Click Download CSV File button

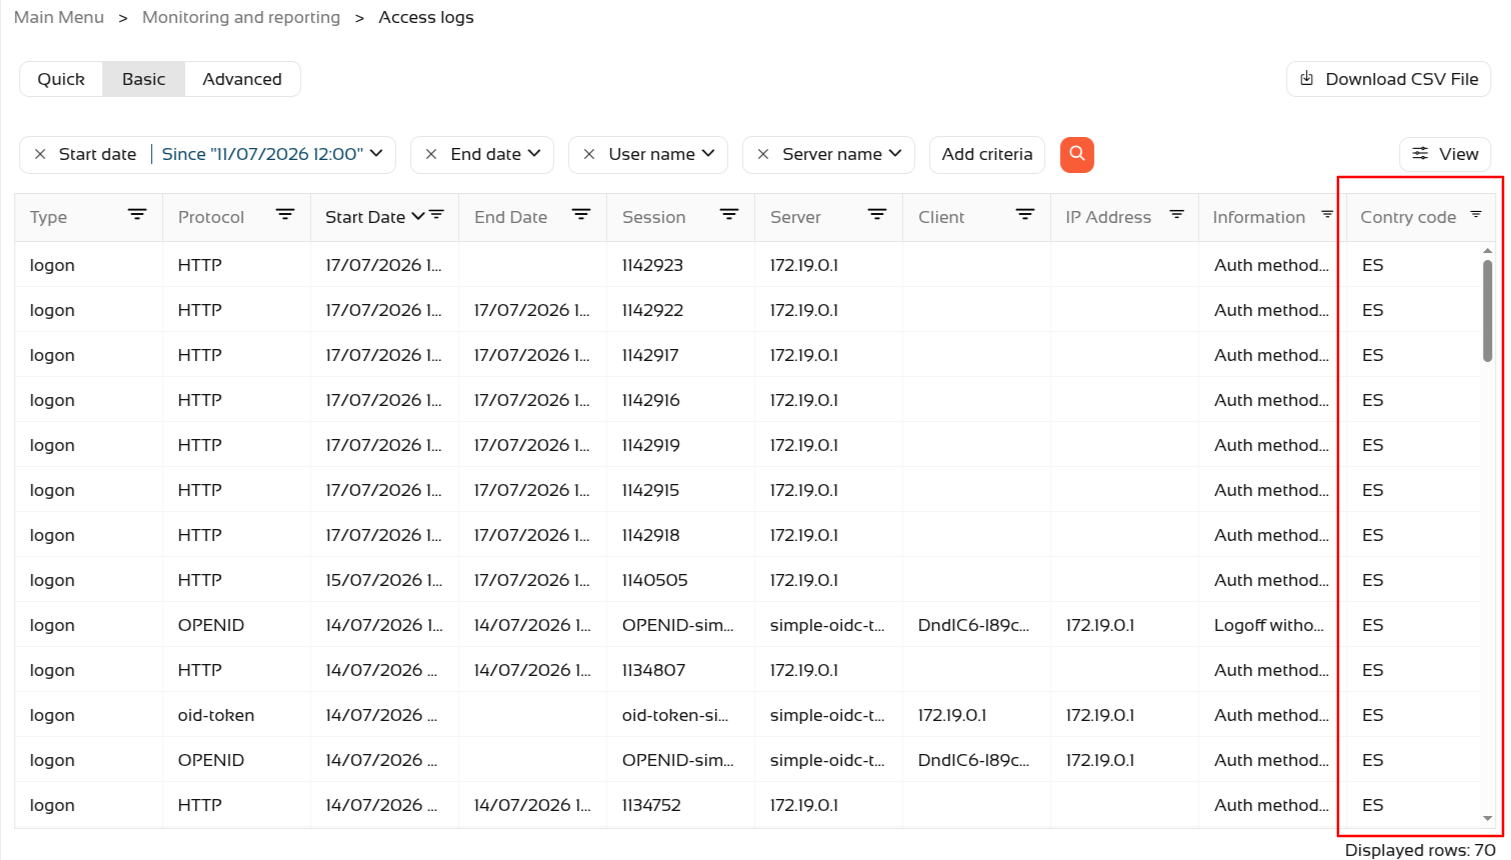(1388, 79)
